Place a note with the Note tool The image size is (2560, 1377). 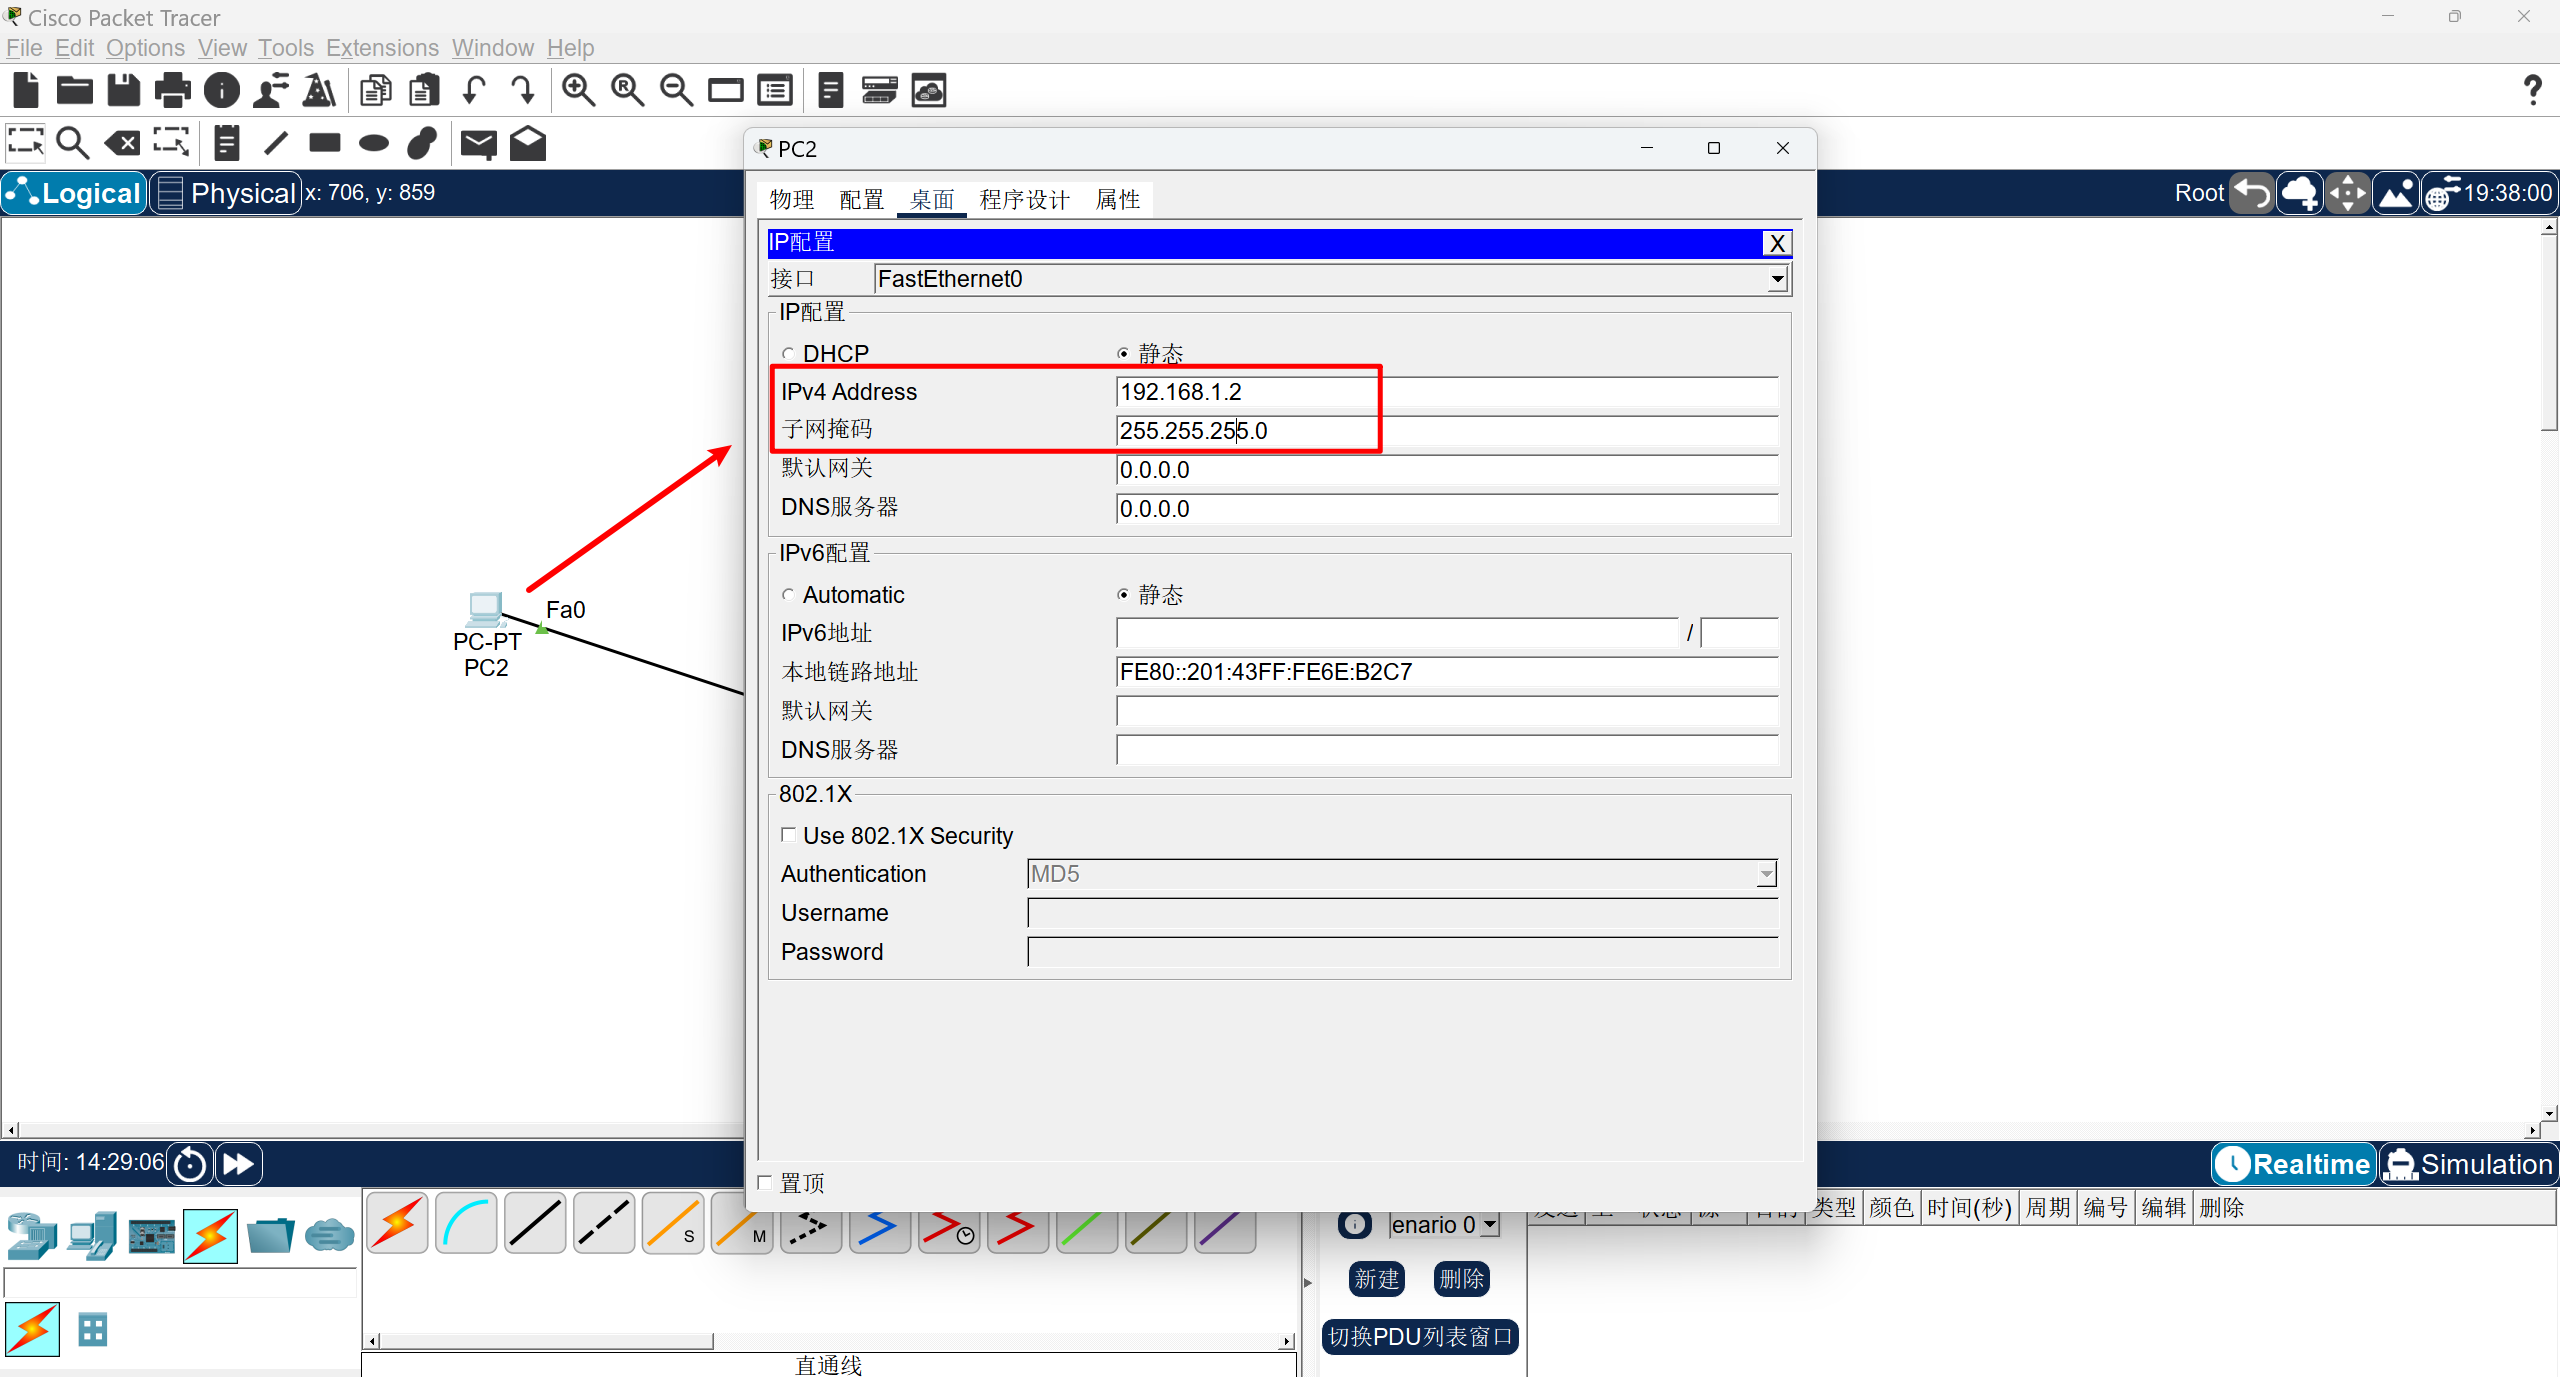tap(227, 143)
